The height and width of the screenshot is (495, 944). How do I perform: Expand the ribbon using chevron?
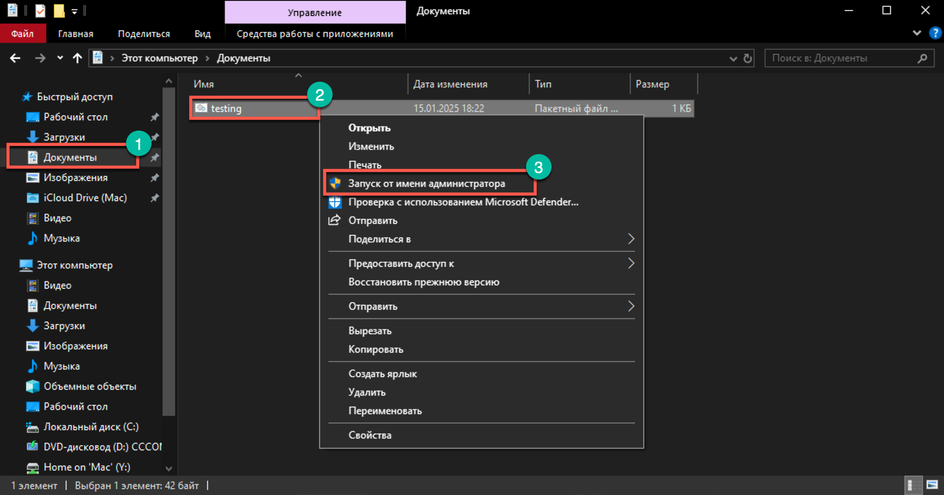(917, 34)
